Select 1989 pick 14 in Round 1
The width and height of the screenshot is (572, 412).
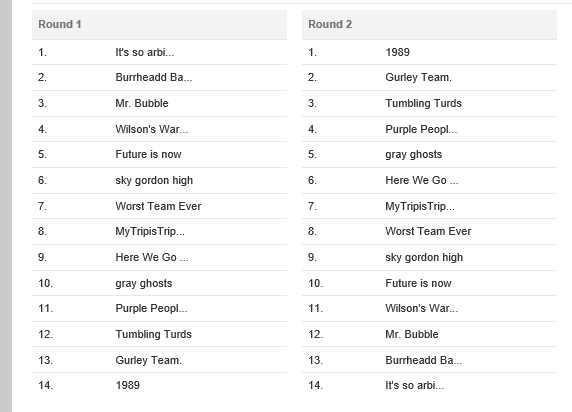(x=128, y=385)
